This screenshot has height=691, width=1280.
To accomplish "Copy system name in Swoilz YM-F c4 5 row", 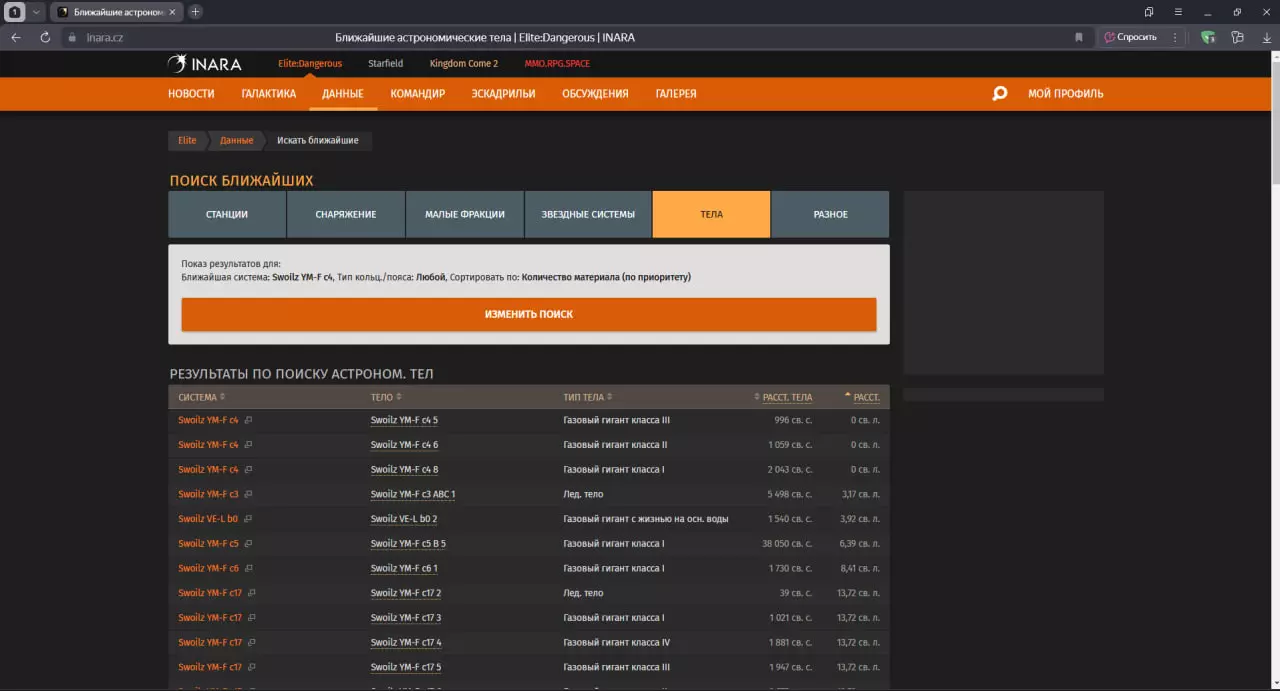I will point(249,420).
